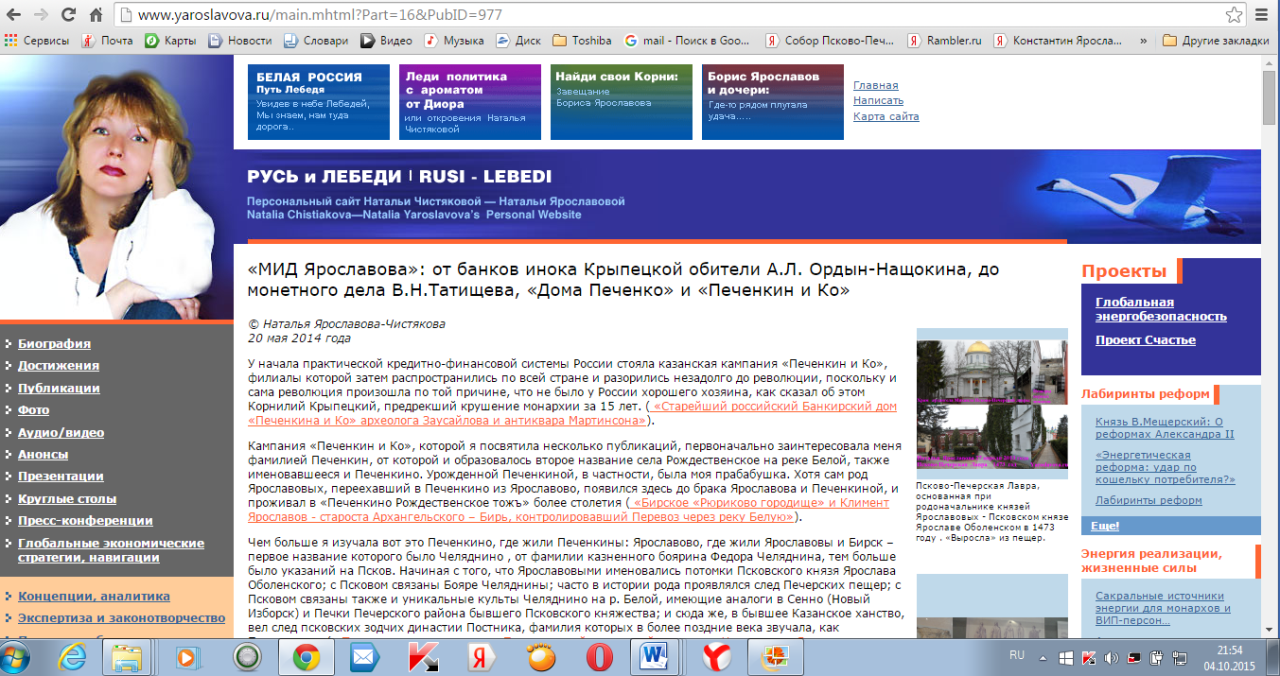The height and width of the screenshot is (676, 1280).
Task: Open the Карта сайта link
Action: (x=886, y=116)
